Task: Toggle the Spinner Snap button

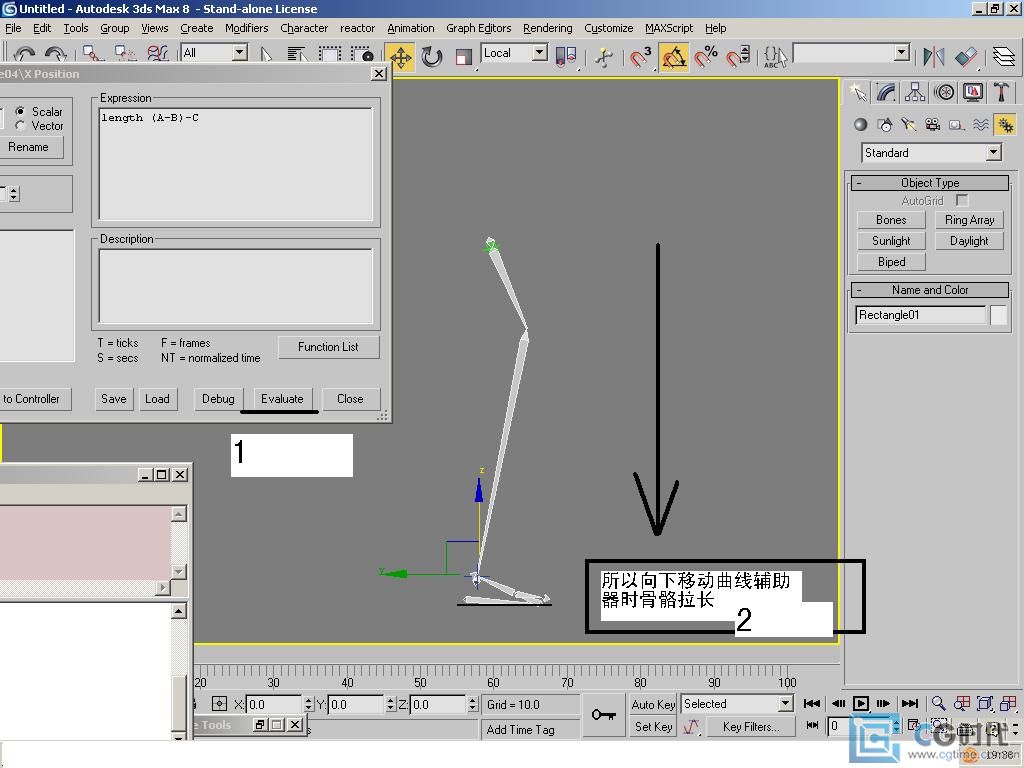Action: [738, 56]
